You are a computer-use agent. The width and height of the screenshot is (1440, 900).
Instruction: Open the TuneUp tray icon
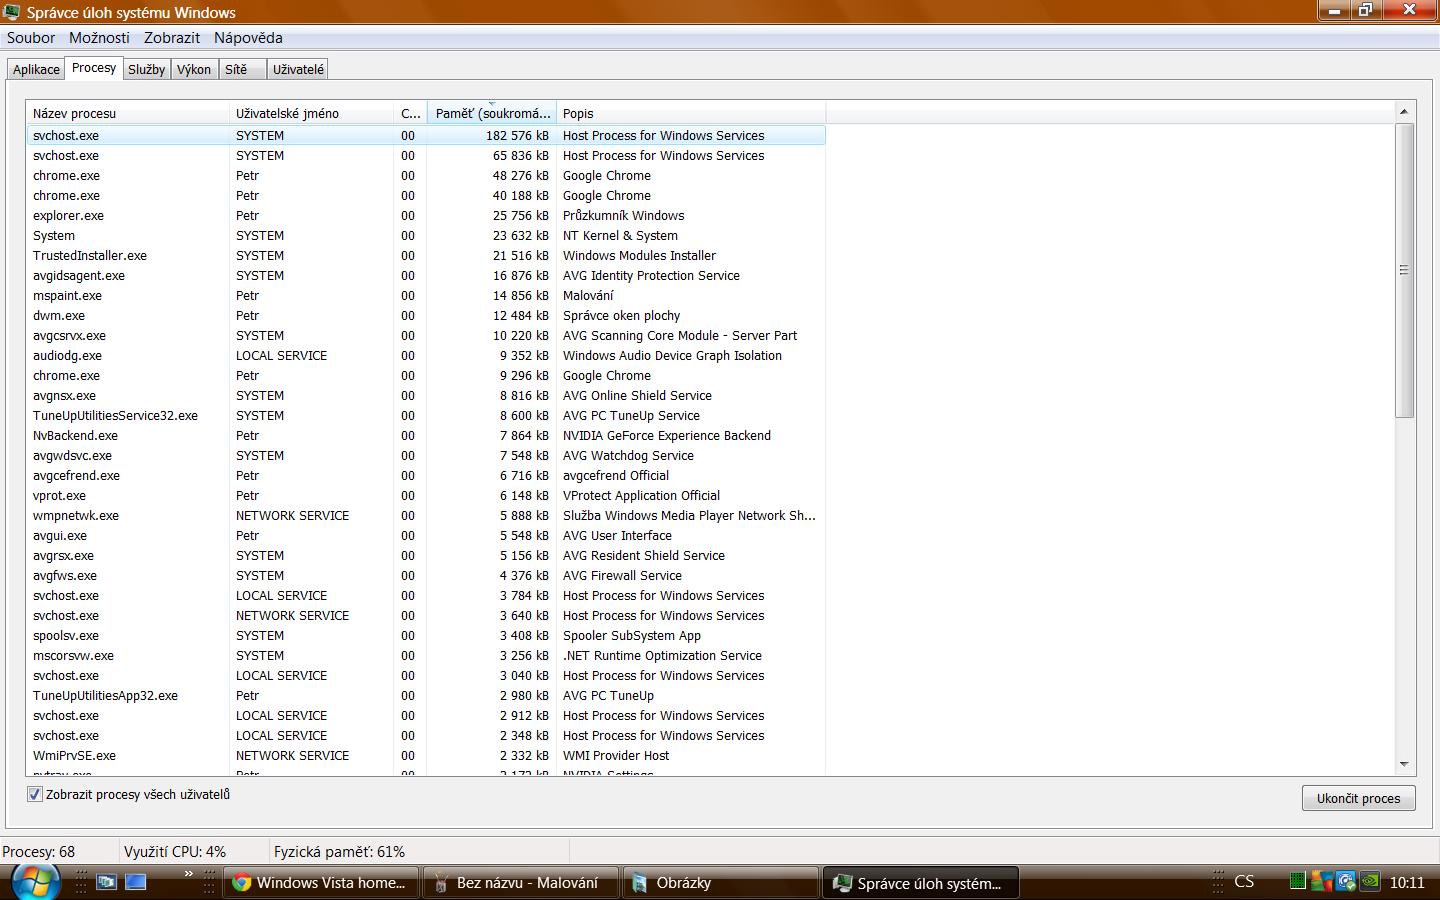coord(1346,882)
